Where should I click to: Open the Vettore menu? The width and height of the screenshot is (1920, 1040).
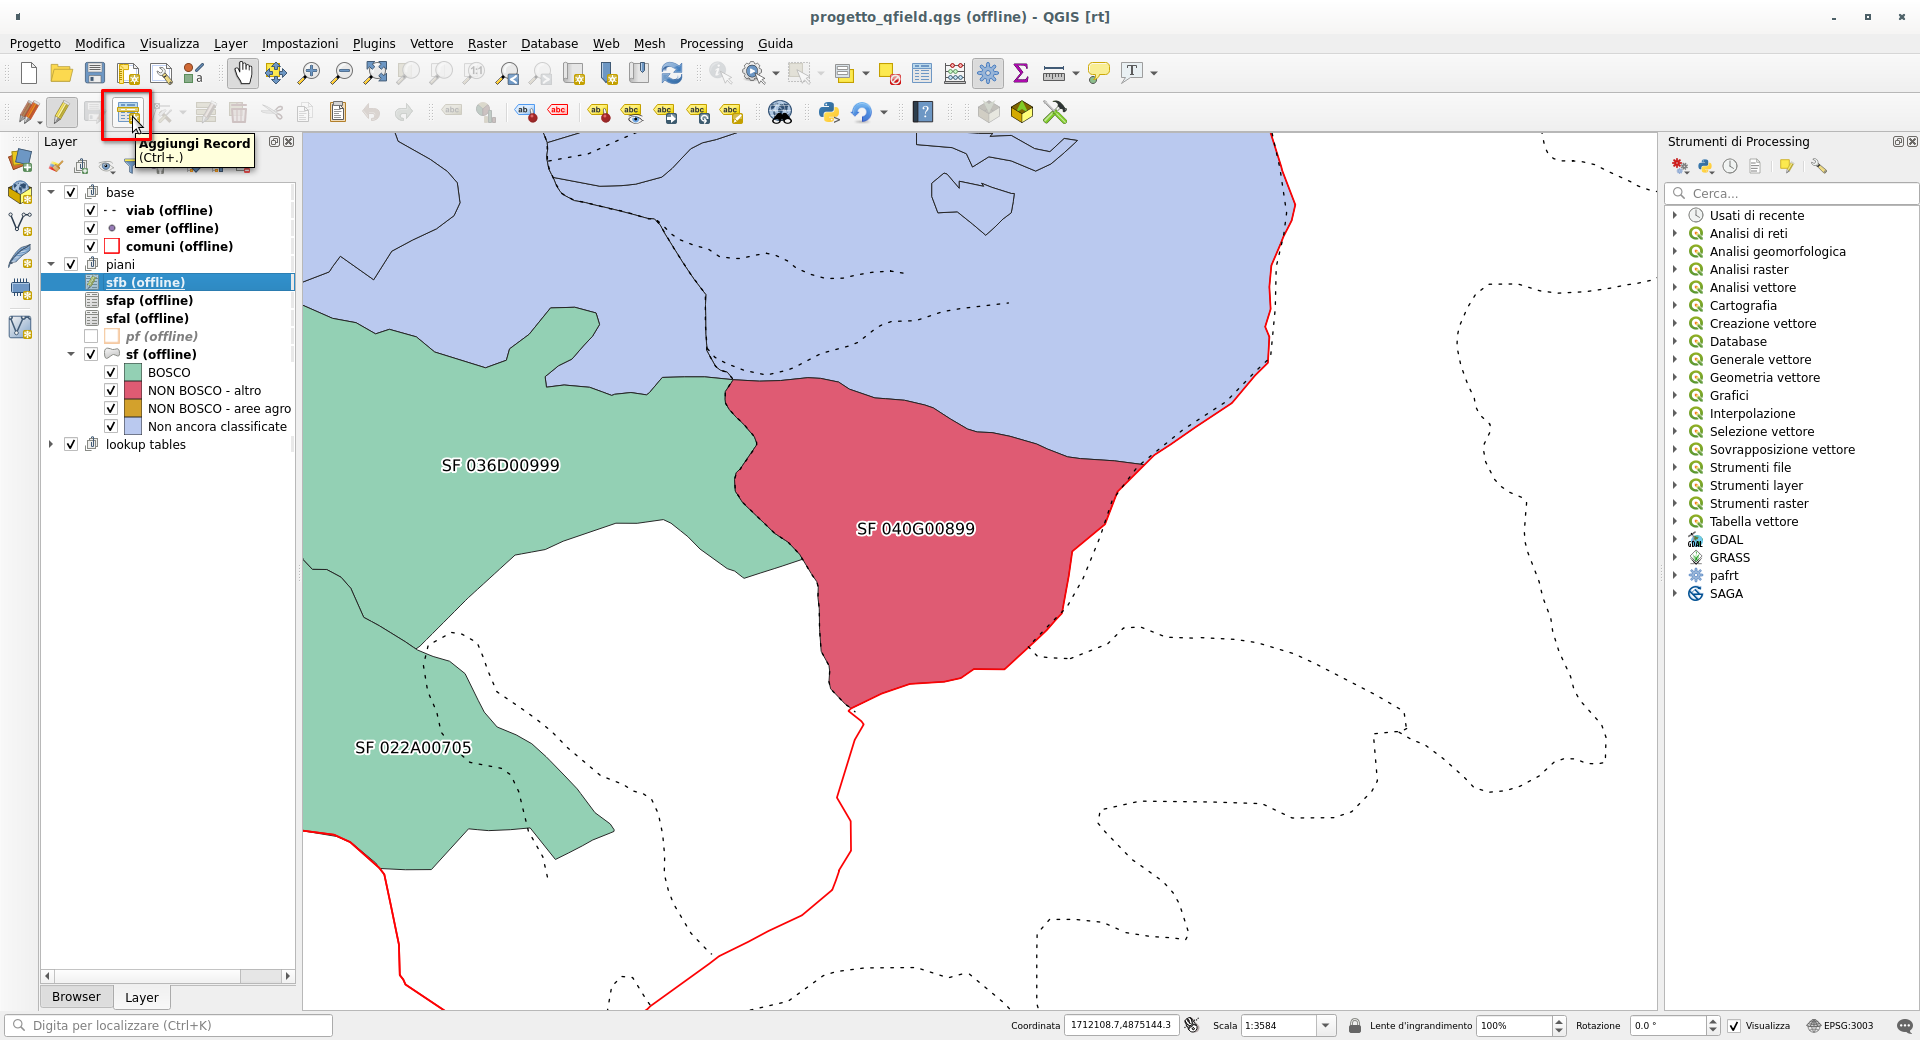[x=431, y=44]
